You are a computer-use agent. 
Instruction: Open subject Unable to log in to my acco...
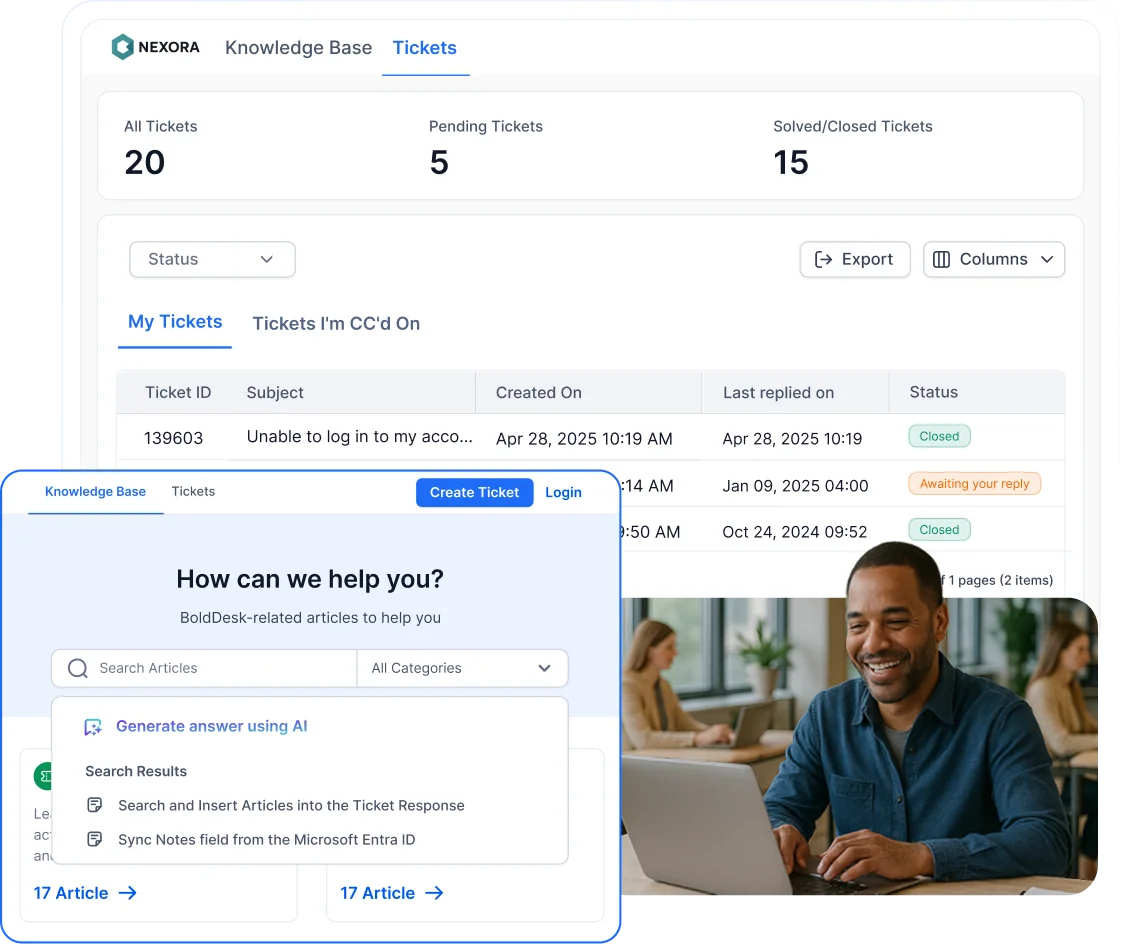coord(360,437)
